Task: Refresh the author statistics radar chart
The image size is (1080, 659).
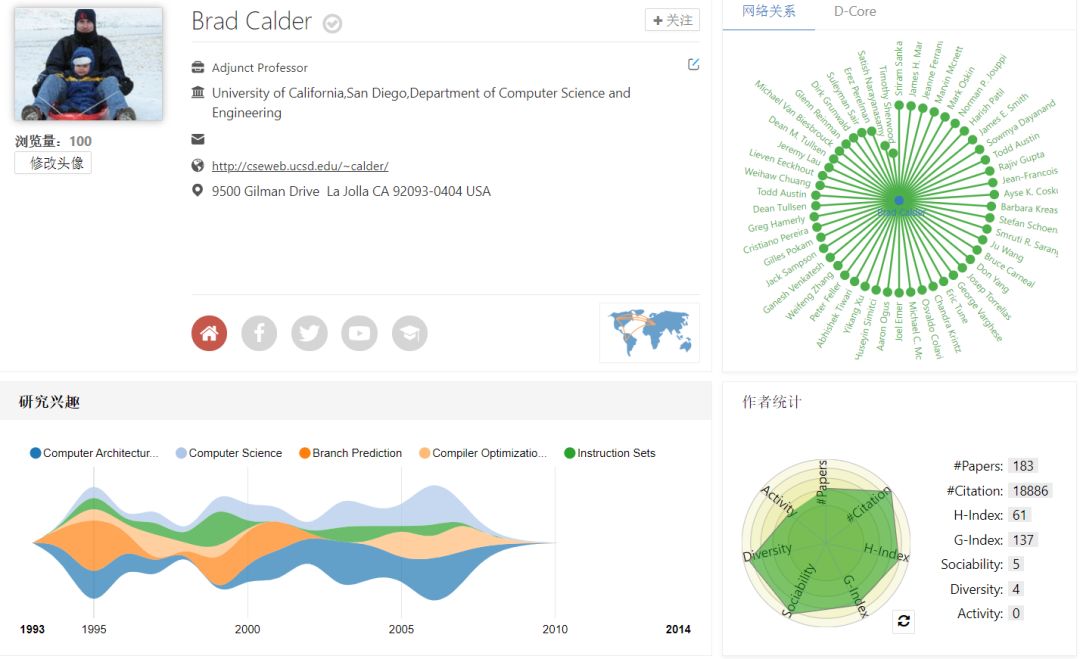Action: pos(904,621)
